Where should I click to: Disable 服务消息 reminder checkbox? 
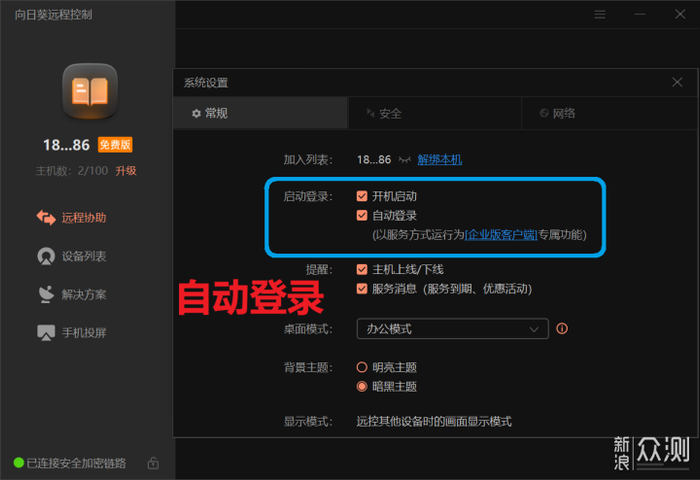362,288
